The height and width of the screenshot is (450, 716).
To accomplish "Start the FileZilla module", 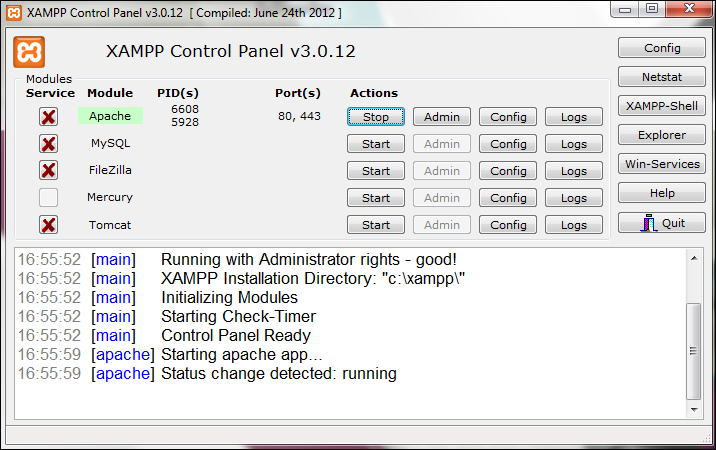I will tap(376, 171).
